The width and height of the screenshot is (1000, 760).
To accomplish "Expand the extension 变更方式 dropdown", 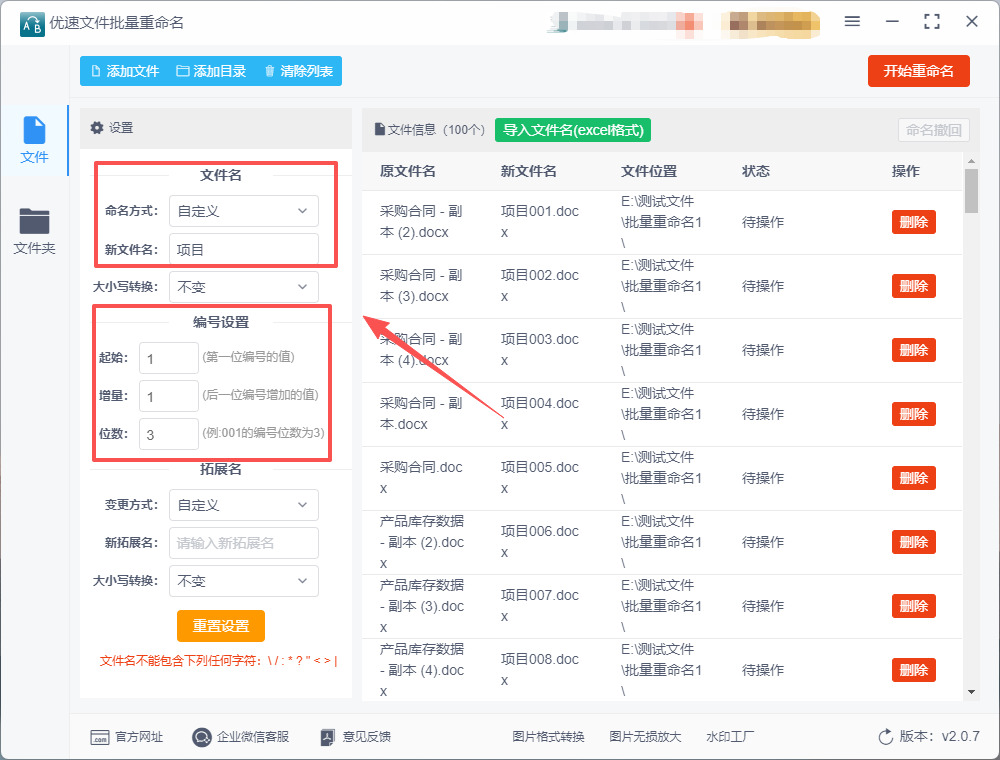I will (x=243, y=505).
